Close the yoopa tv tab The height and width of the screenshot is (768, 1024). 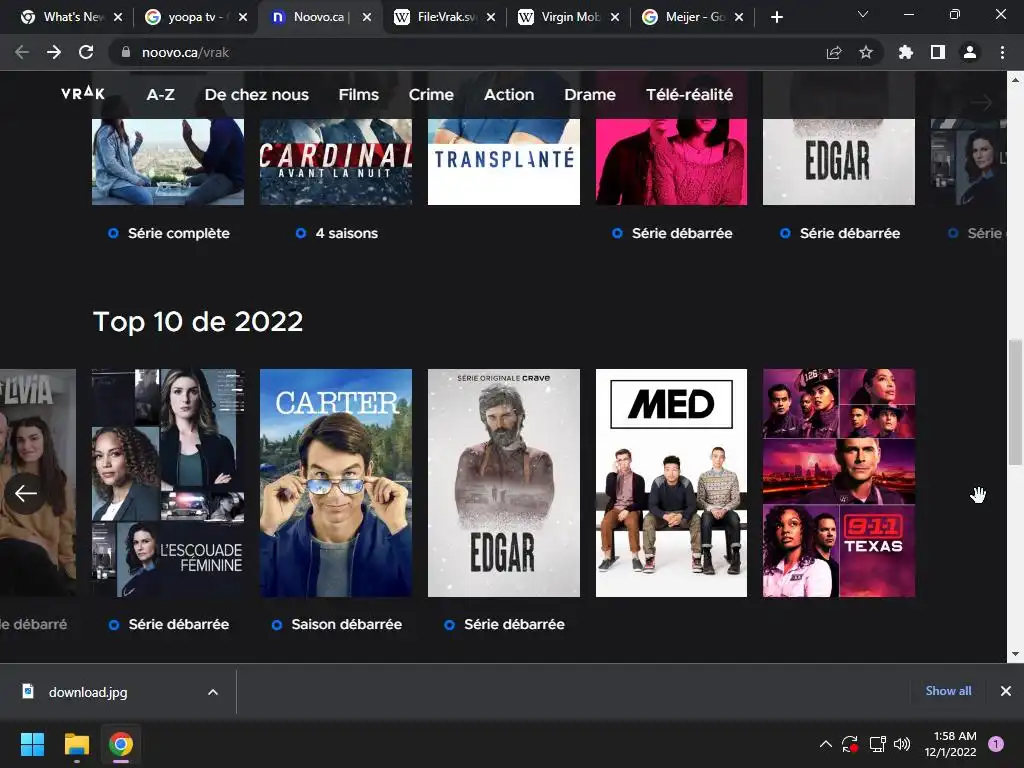[x=243, y=17]
